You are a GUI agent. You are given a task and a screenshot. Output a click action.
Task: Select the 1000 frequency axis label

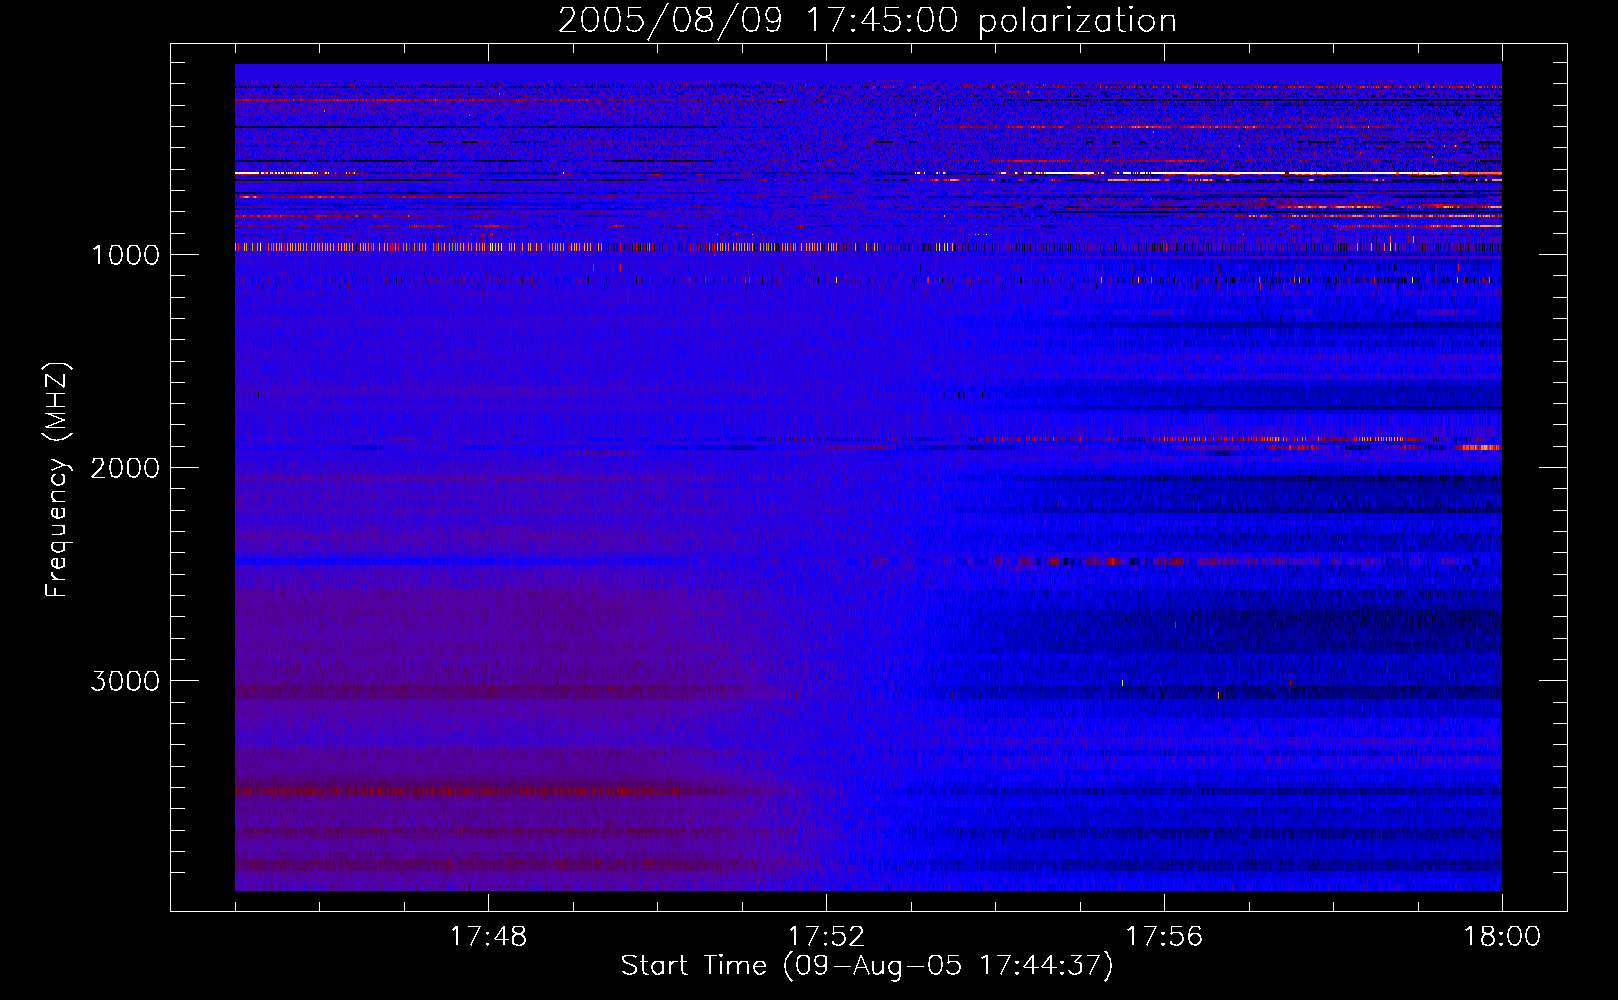[125, 255]
